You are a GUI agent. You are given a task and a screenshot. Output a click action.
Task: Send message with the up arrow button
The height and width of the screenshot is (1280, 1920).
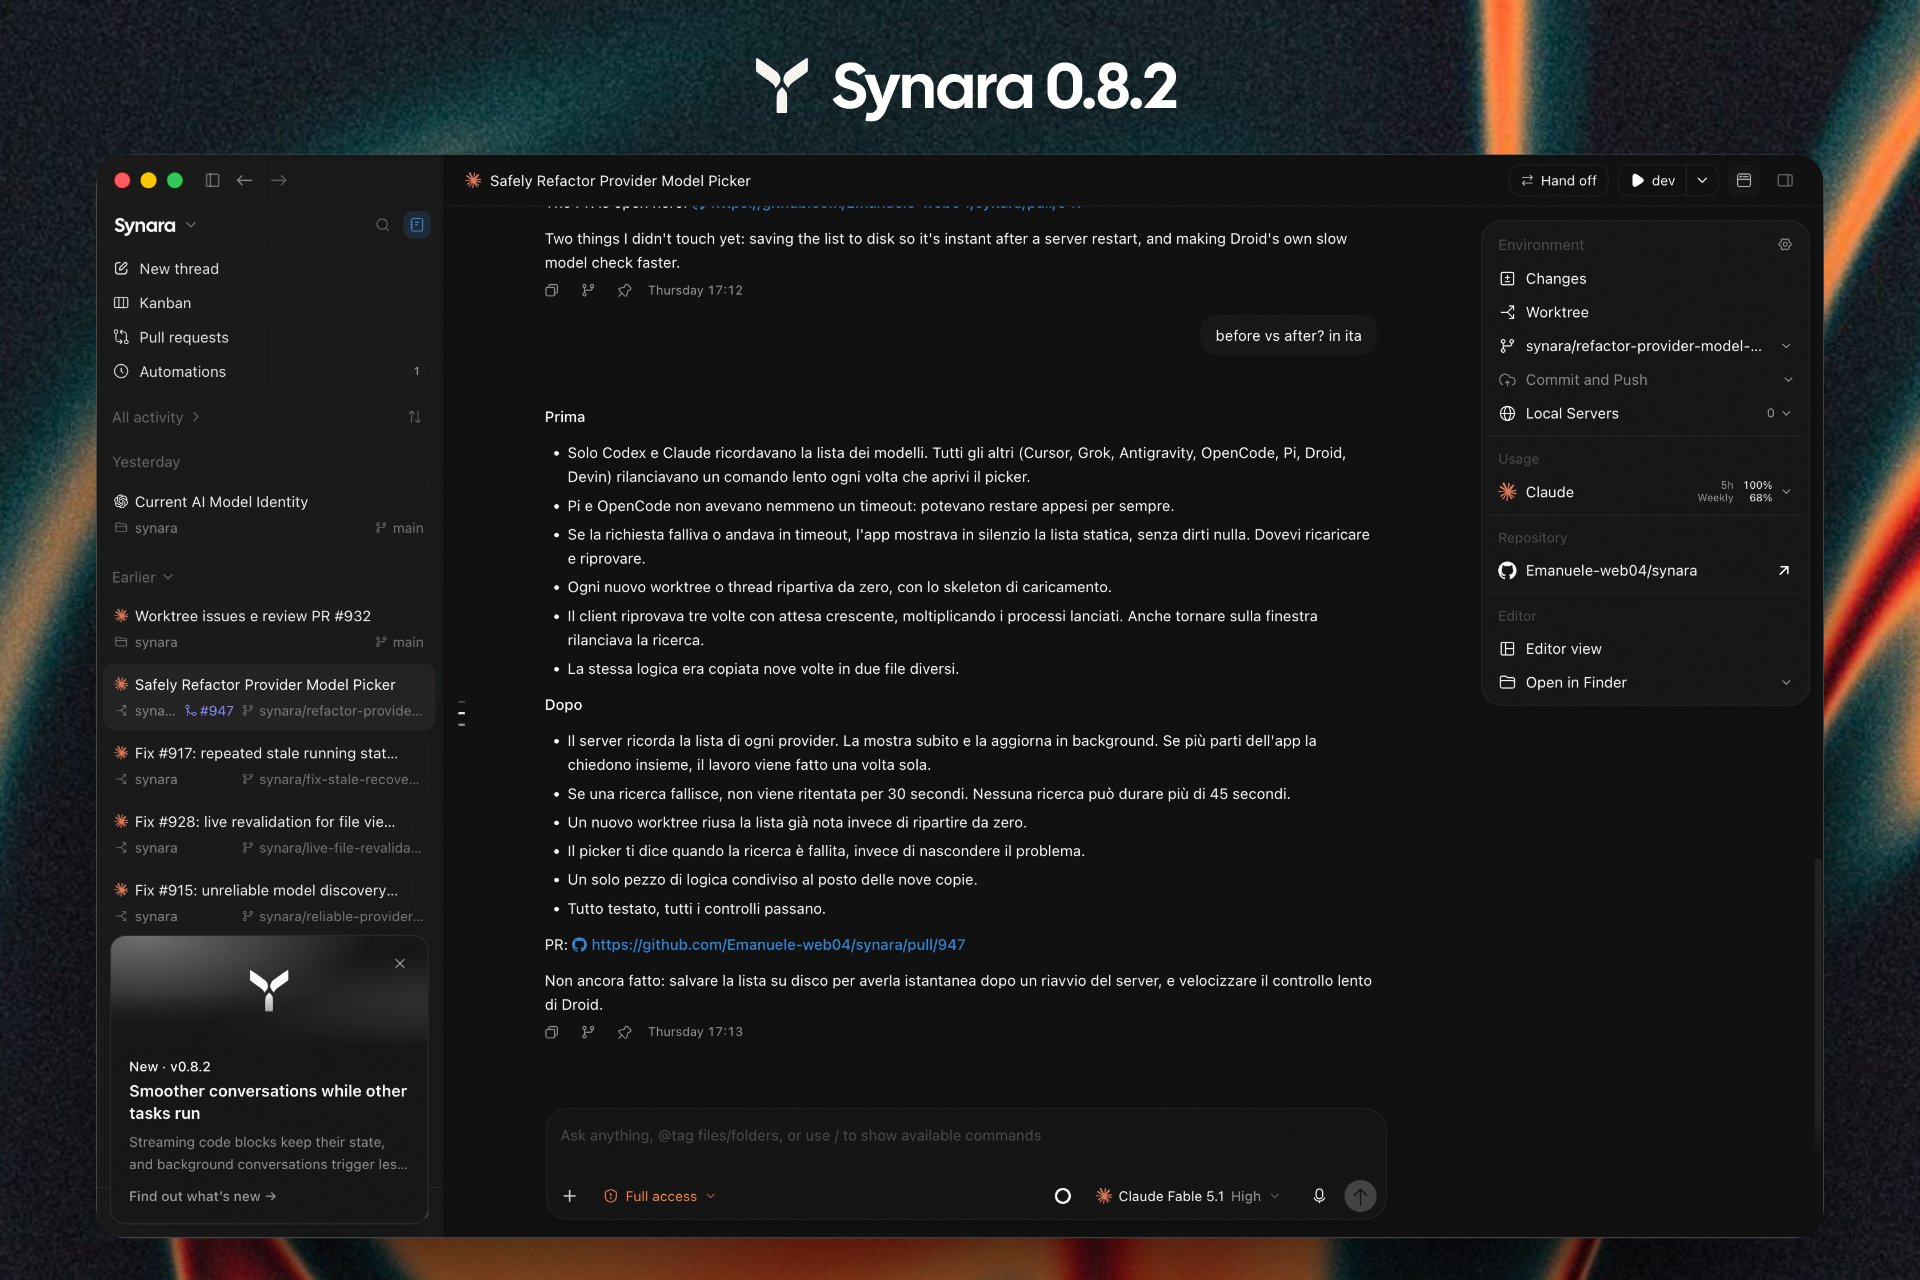point(1360,1196)
